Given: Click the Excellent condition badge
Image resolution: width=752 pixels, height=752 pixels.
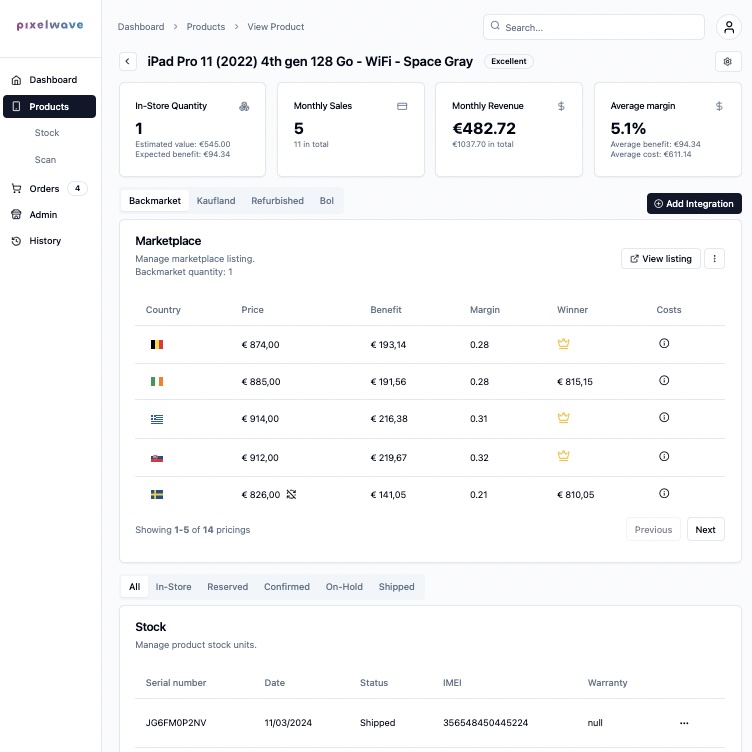Looking at the screenshot, I should 509,61.
